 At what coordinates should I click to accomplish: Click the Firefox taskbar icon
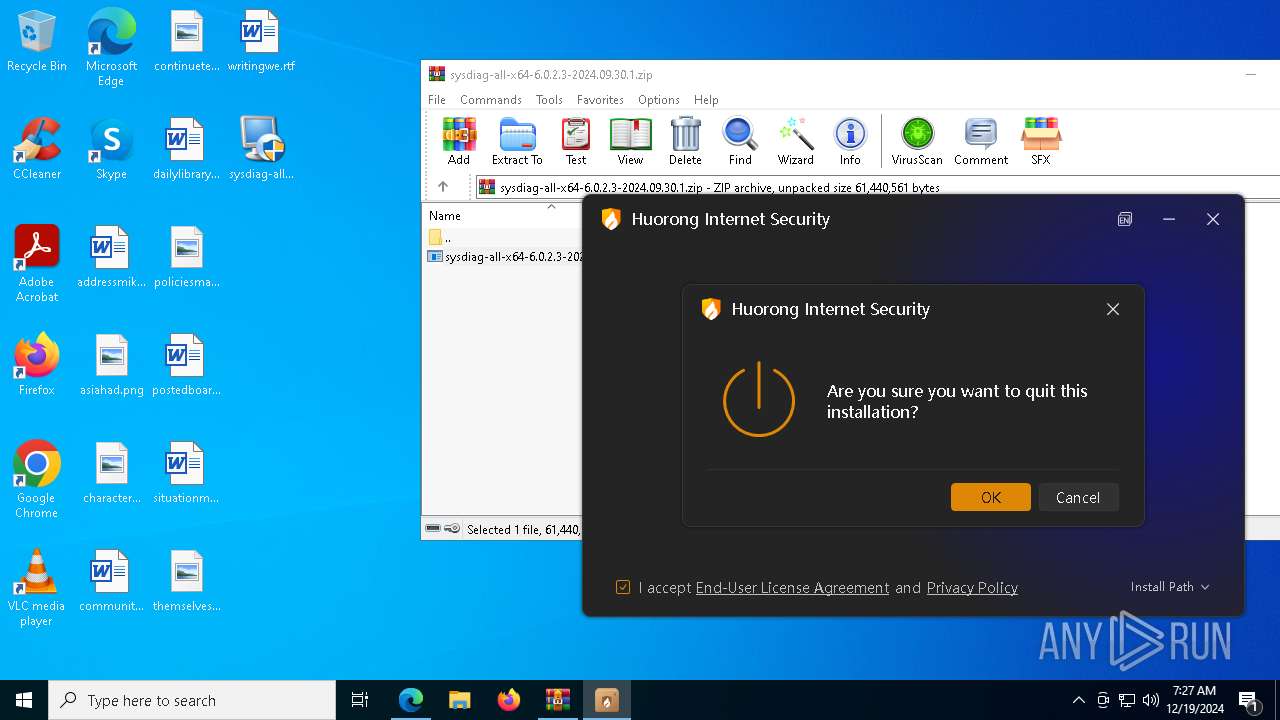[x=508, y=700]
